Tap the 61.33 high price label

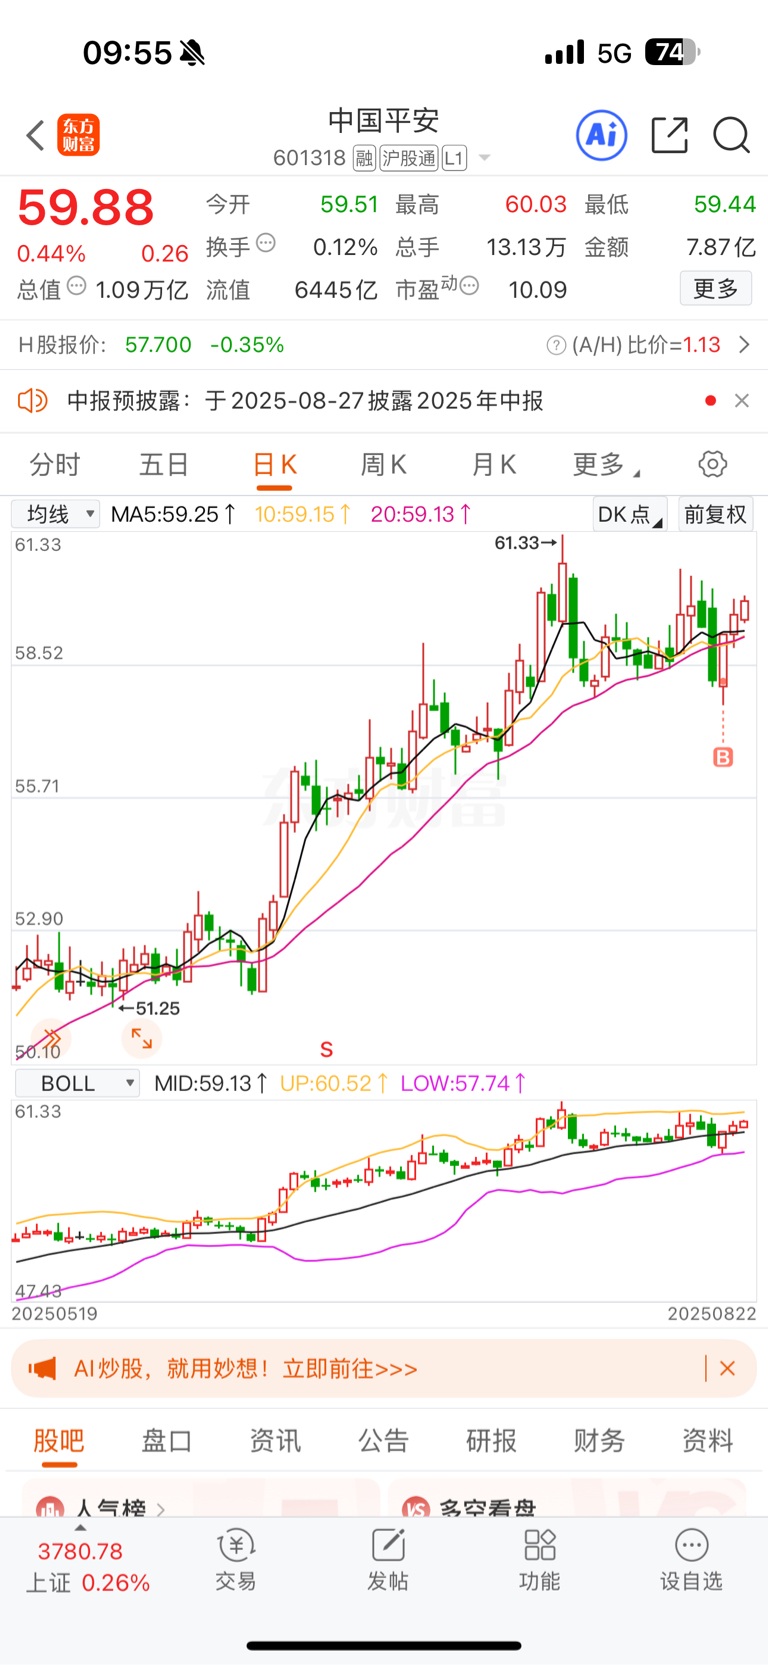pyautogui.click(x=526, y=543)
